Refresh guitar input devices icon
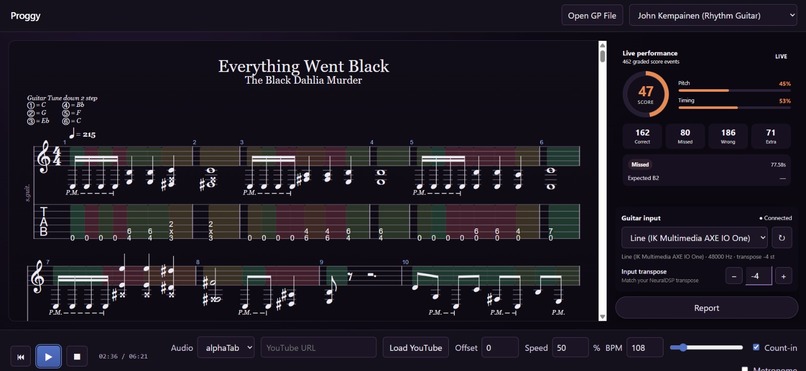 pyautogui.click(x=782, y=238)
